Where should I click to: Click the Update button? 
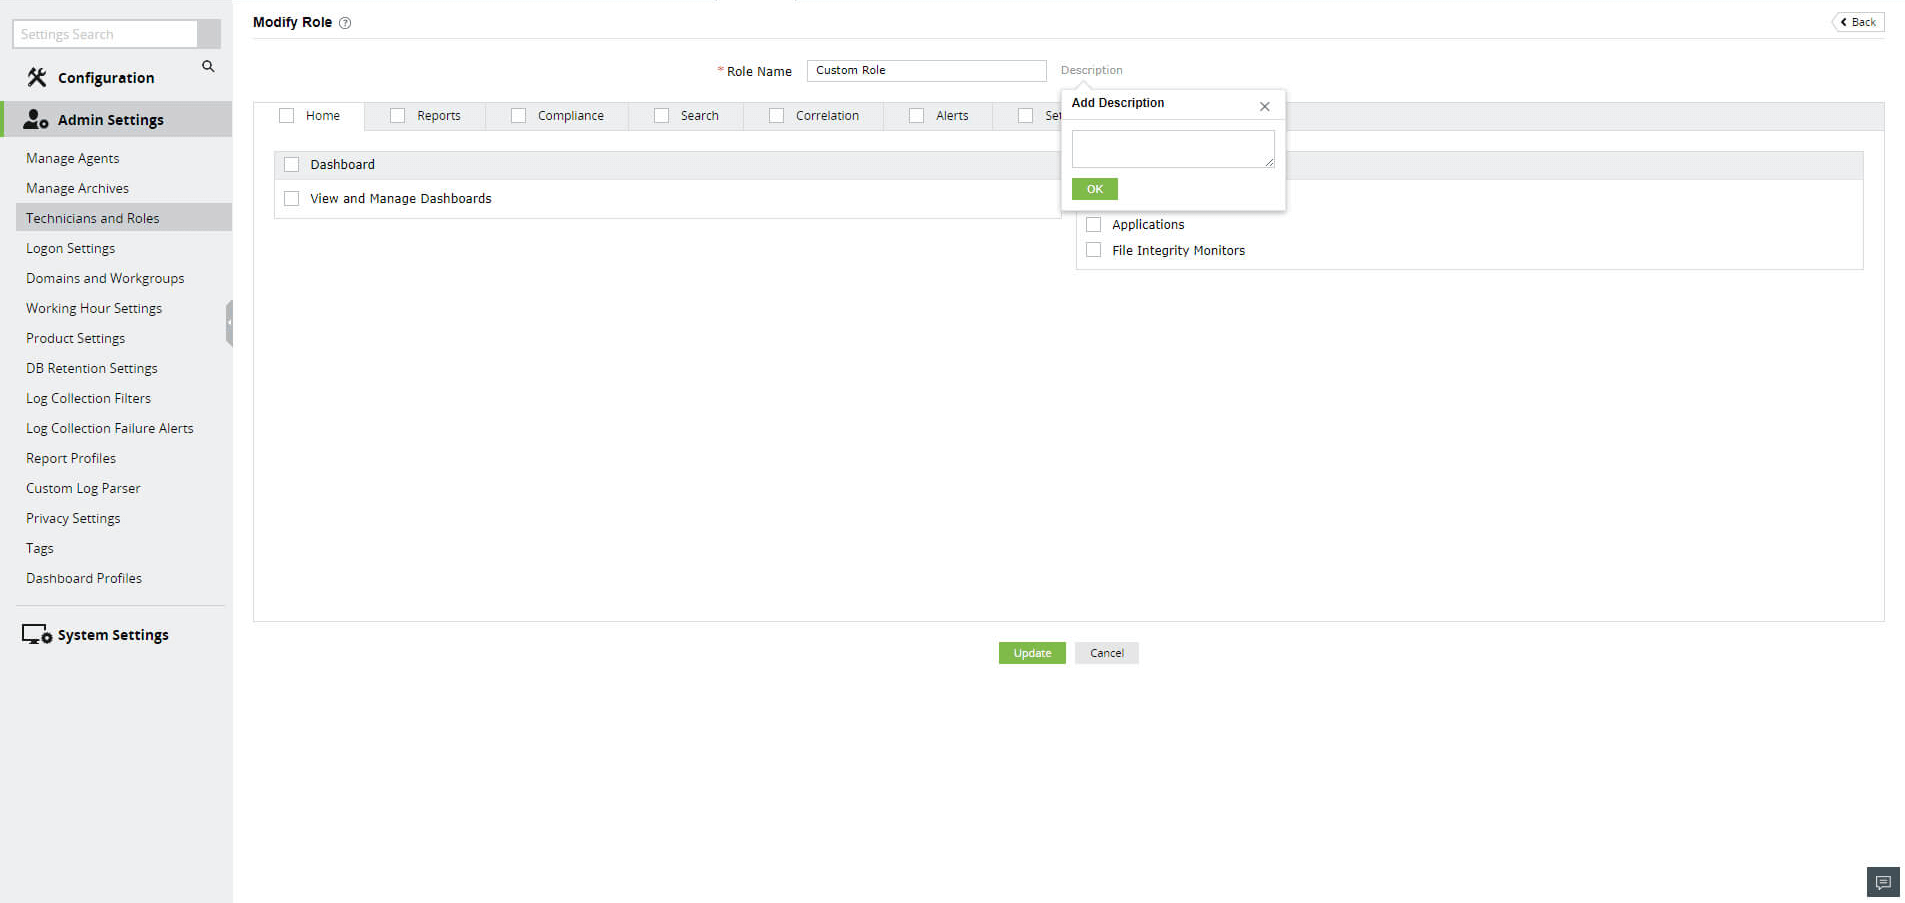click(x=1032, y=653)
